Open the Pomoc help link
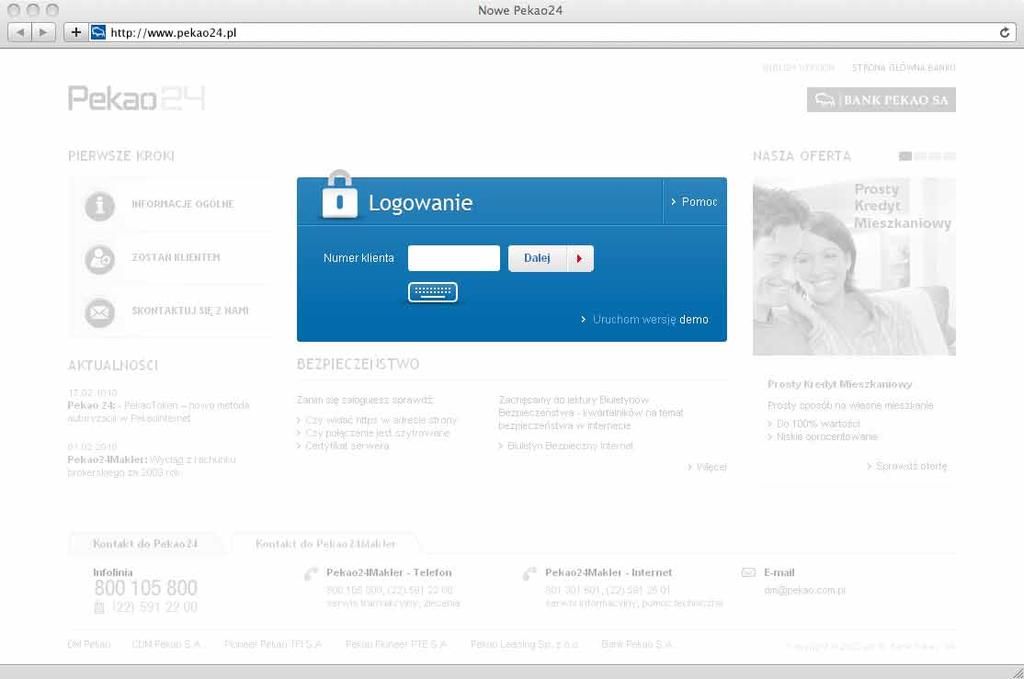1024x679 pixels. tap(694, 202)
